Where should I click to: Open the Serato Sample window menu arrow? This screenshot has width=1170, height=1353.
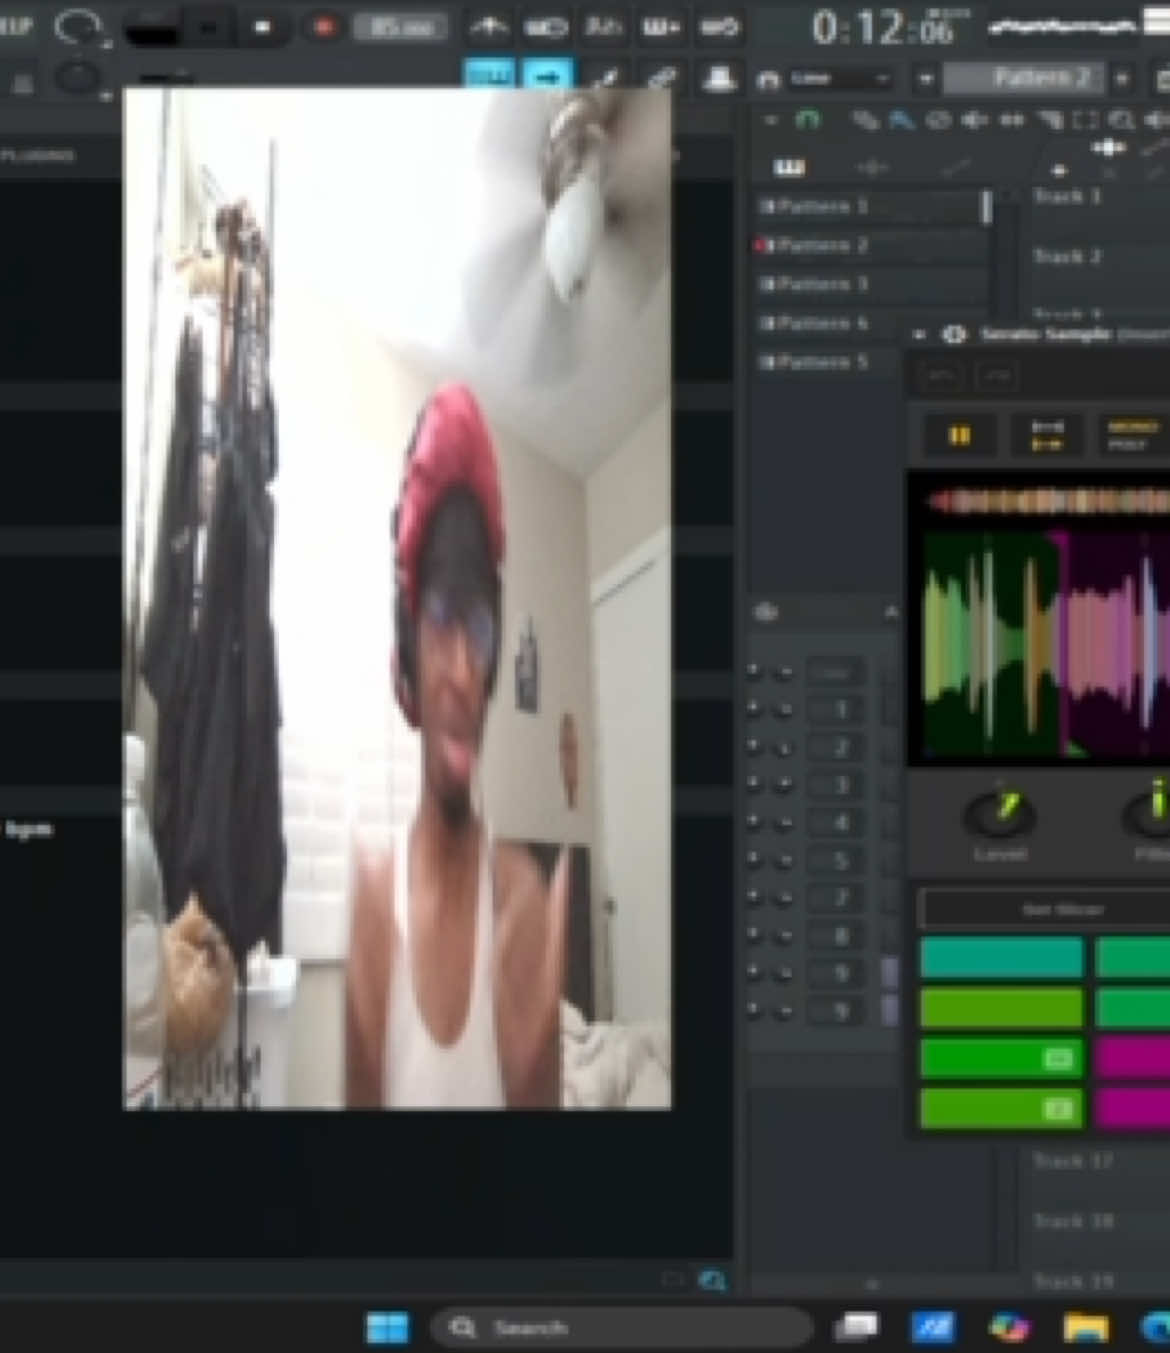click(x=919, y=335)
